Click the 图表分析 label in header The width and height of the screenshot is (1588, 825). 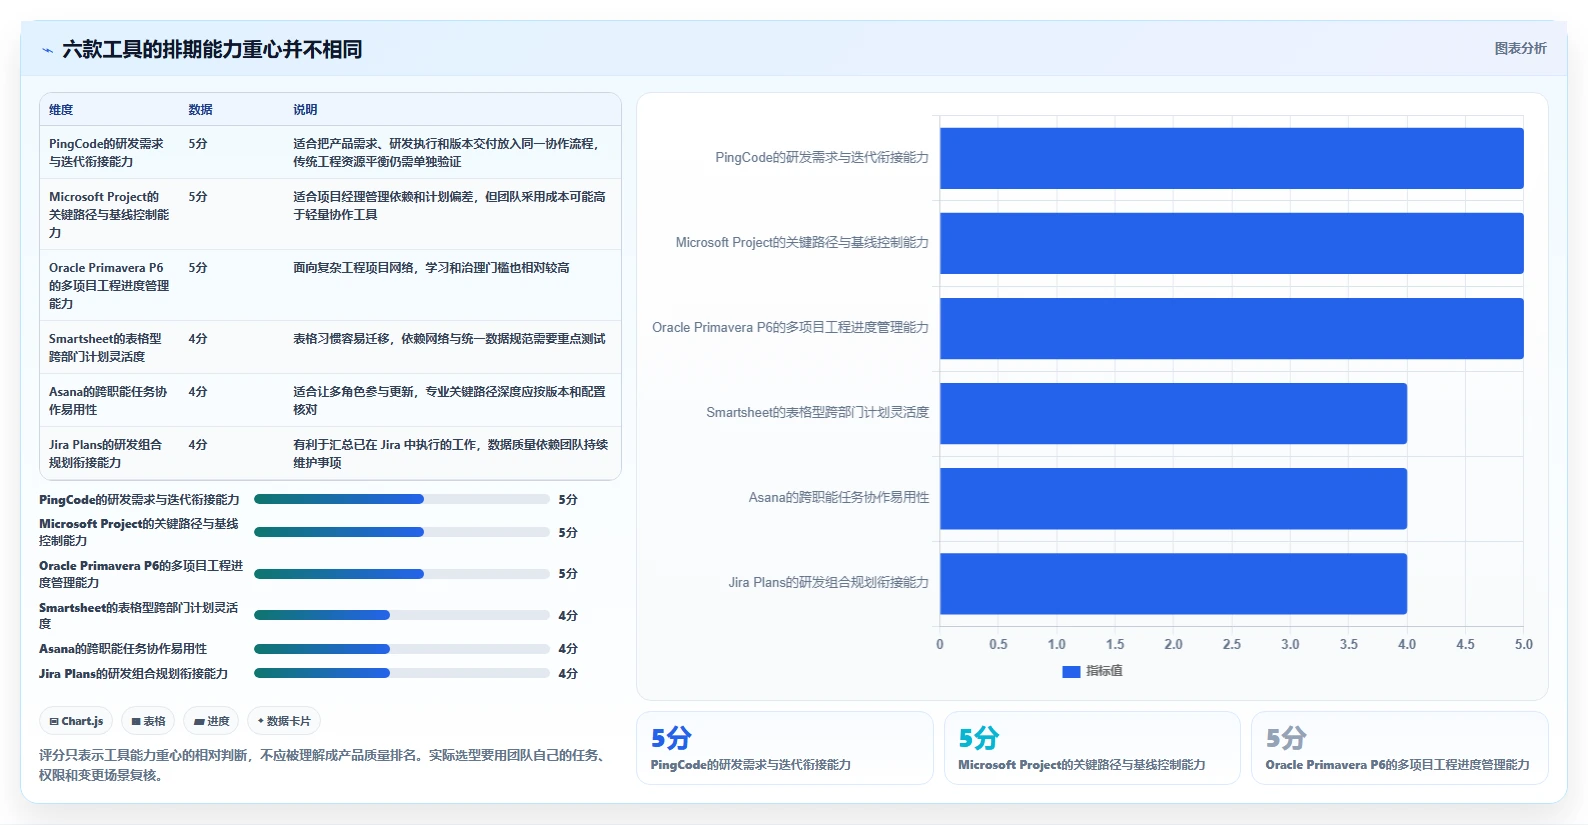coord(1520,48)
